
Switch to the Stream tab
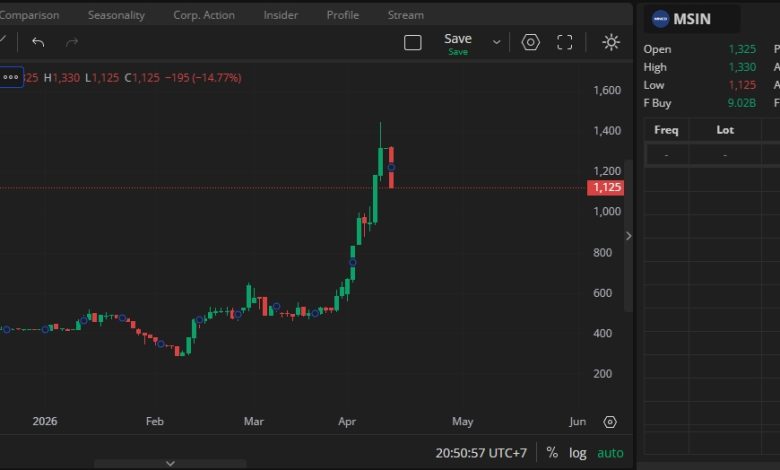406,15
